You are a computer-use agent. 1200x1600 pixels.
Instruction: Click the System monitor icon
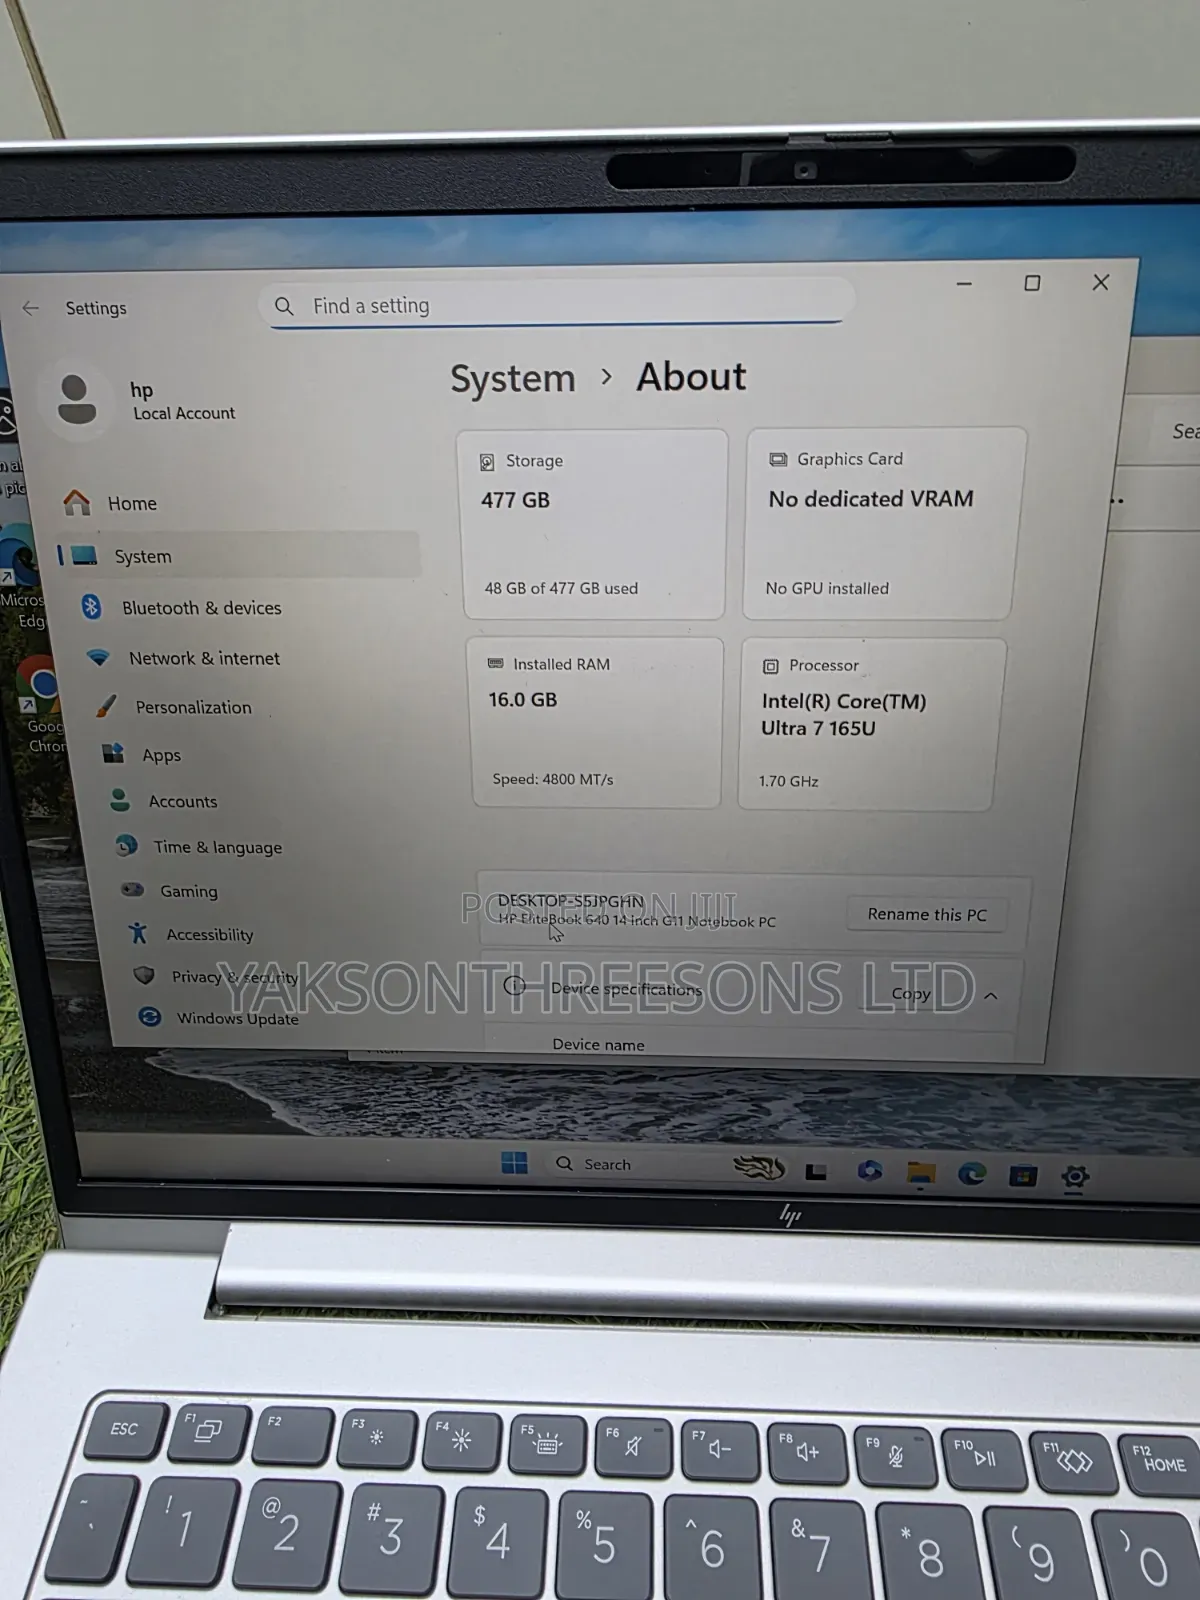pyautogui.click(x=84, y=555)
